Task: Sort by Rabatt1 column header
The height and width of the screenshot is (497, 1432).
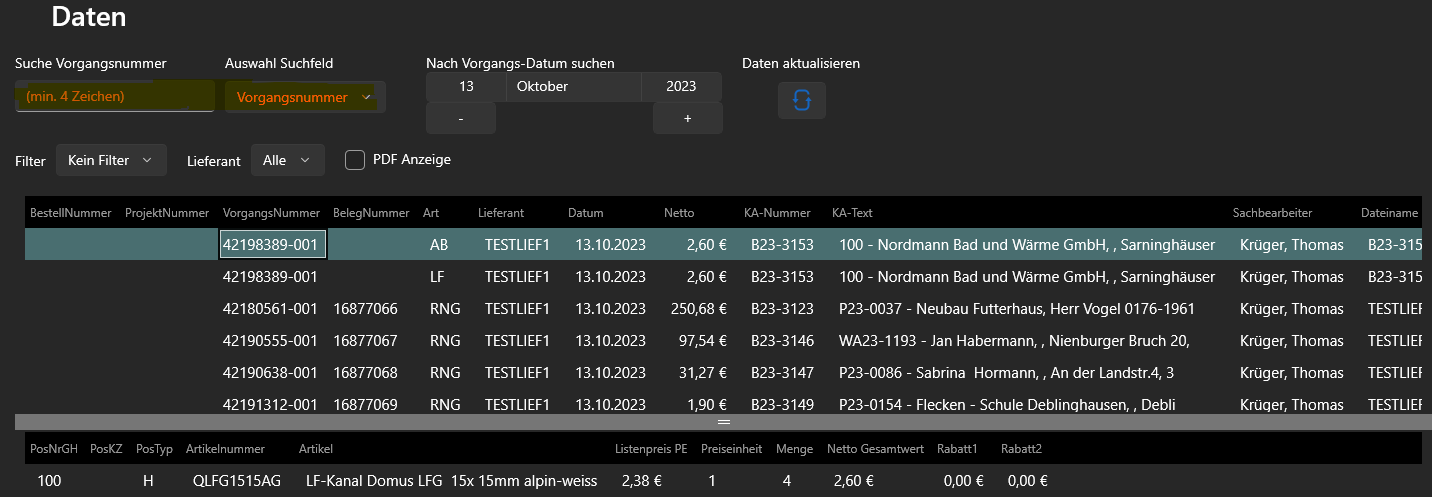Action: [x=957, y=449]
